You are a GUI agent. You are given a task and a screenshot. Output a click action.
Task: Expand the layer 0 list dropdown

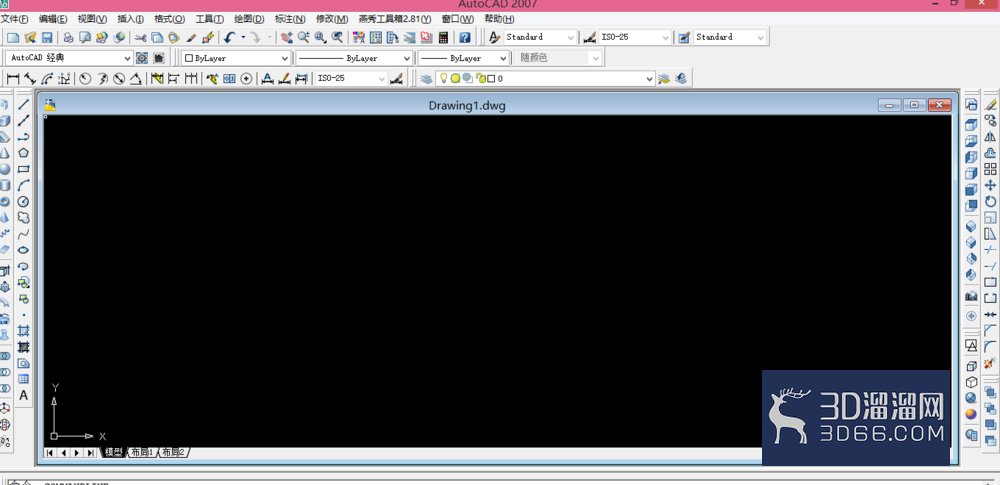649,78
